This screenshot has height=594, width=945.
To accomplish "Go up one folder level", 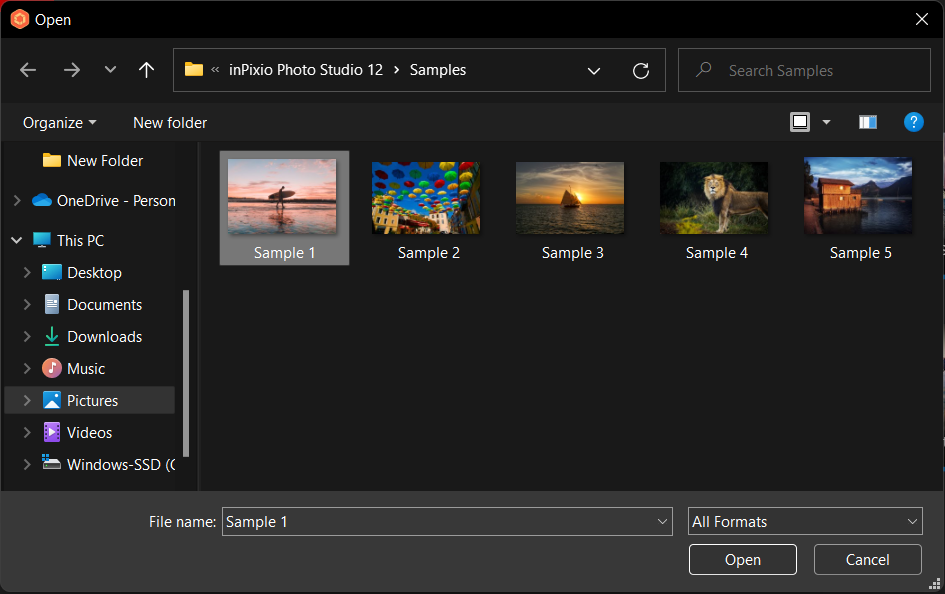I will click(146, 70).
